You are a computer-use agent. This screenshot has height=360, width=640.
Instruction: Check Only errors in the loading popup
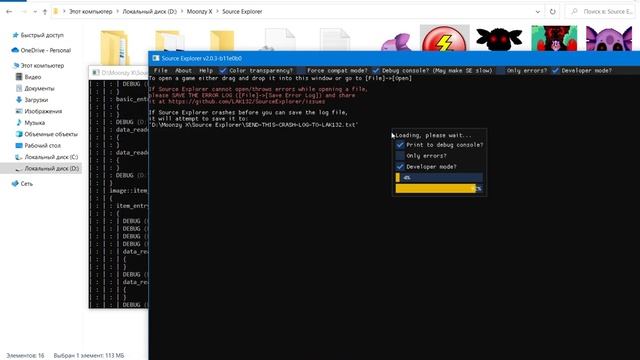[x=400, y=156]
